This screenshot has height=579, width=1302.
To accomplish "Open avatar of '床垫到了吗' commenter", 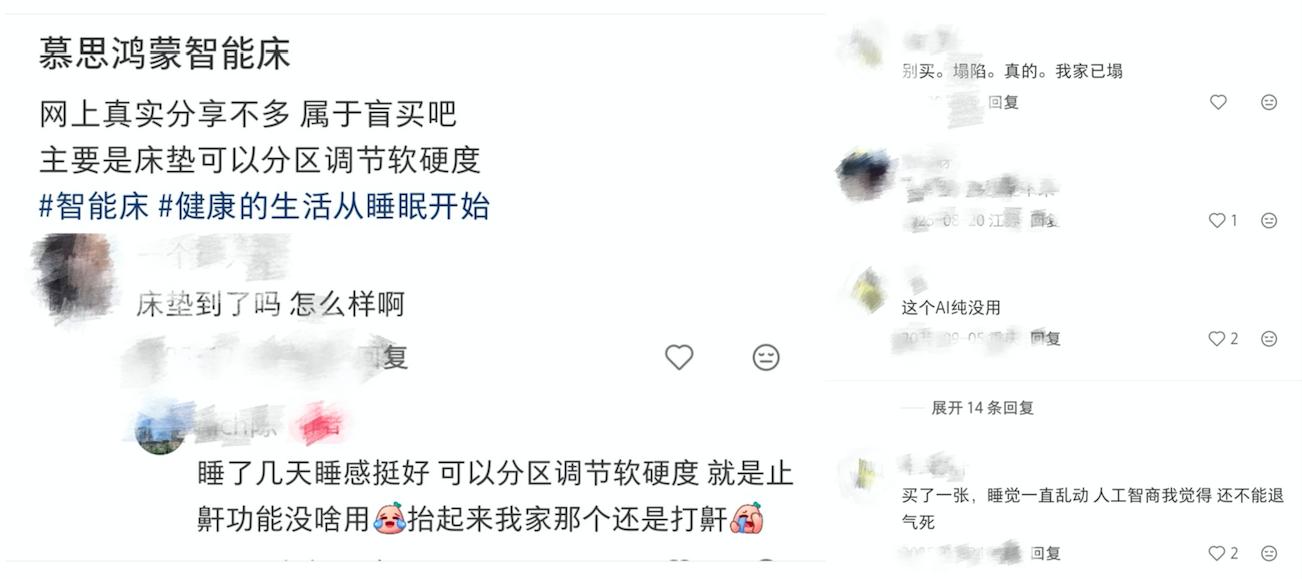I will click(73, 277).
